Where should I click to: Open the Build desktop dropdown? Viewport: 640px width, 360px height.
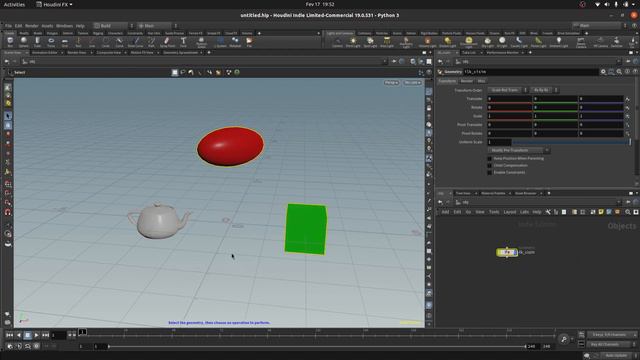113,26
